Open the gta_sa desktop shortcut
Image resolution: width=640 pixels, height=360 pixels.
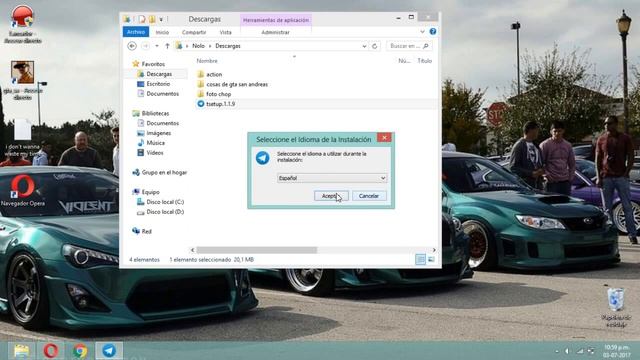[22, 80]
